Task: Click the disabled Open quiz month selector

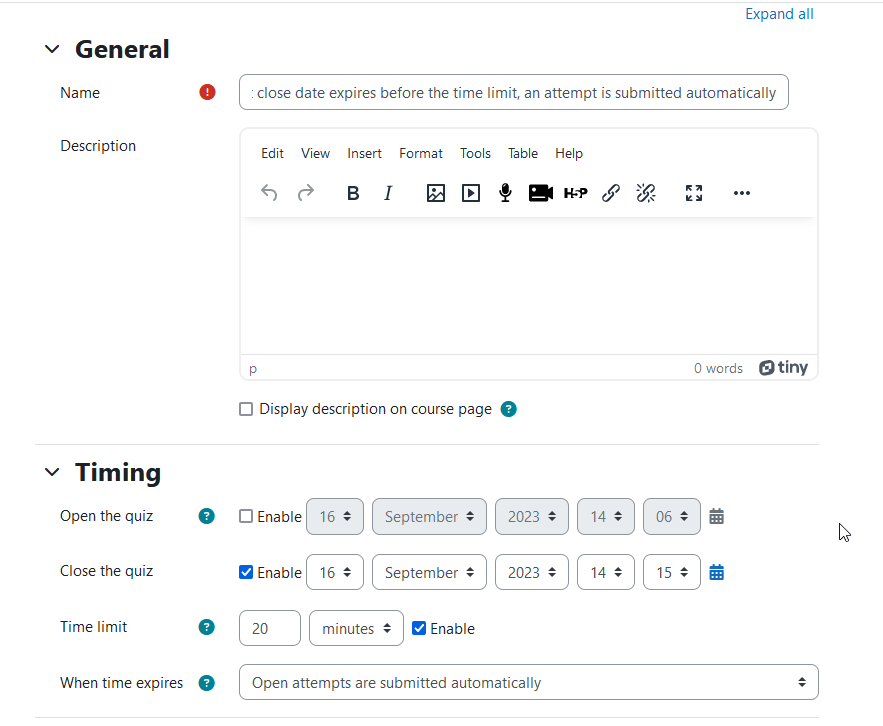Action: coord(429,516)
